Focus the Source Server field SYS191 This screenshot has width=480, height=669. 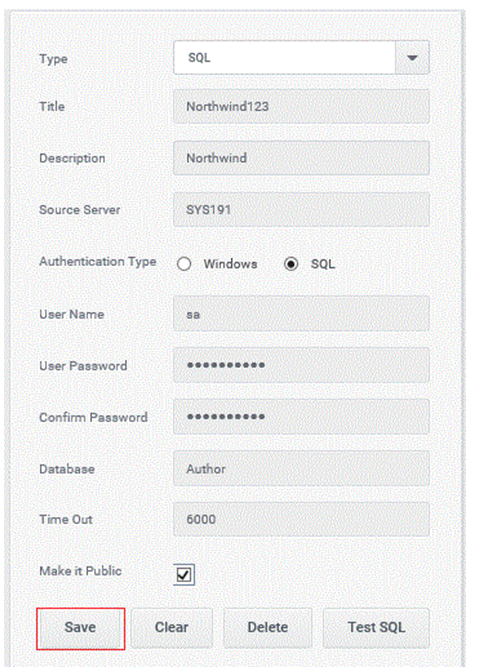click(301, 209)
